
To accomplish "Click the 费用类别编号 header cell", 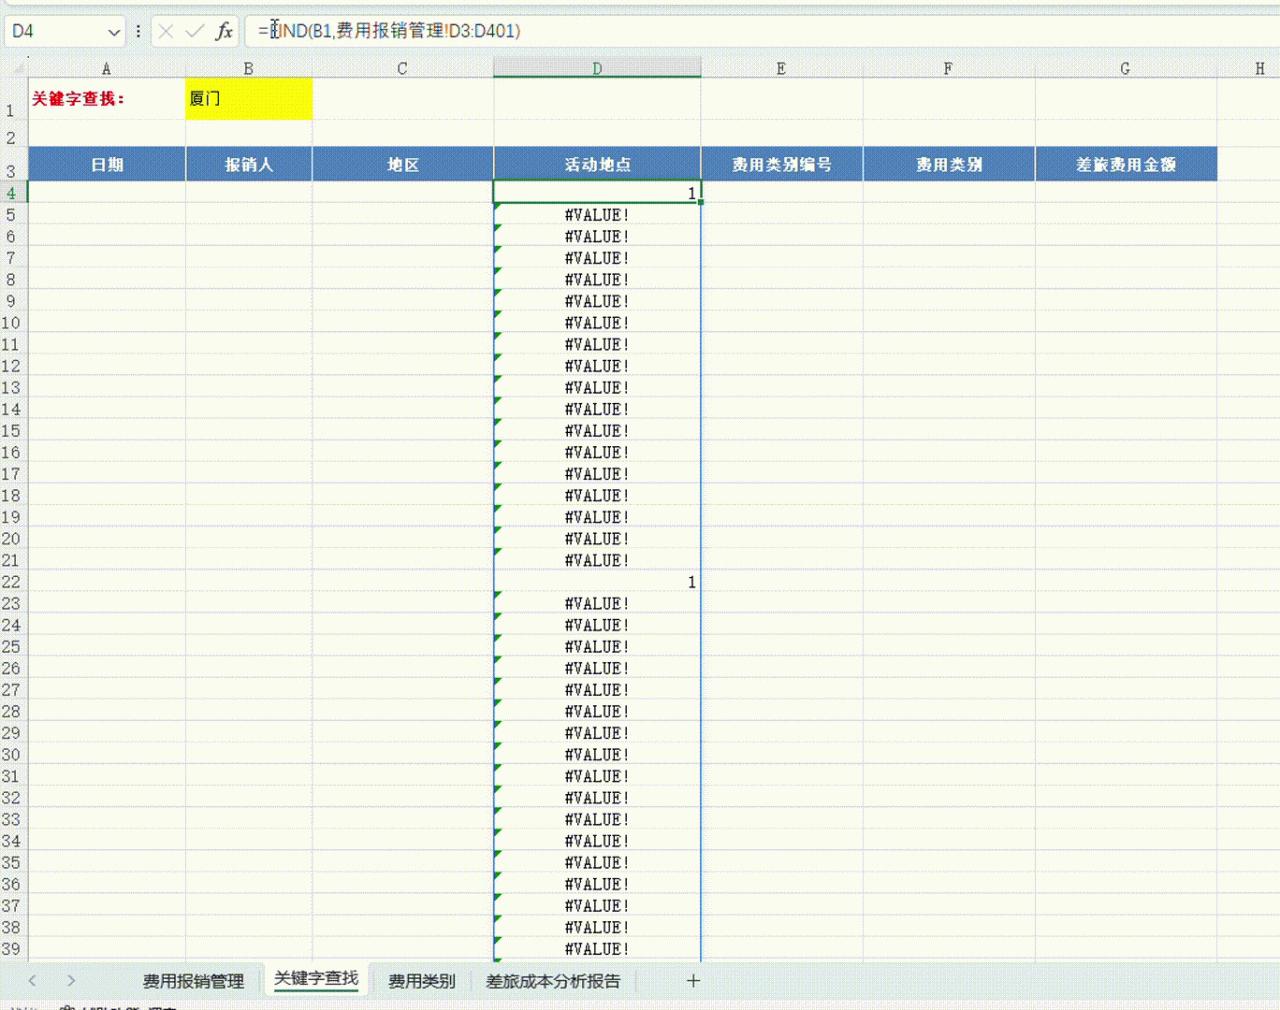I will (781, 164).
